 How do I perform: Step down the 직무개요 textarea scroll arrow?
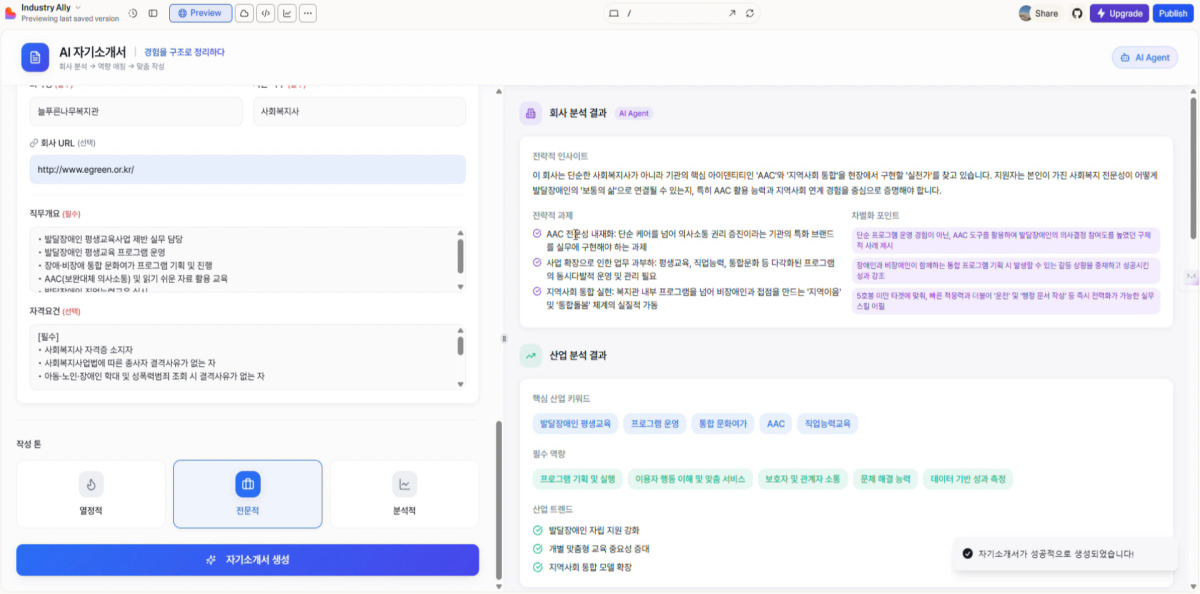coord(460,285)
